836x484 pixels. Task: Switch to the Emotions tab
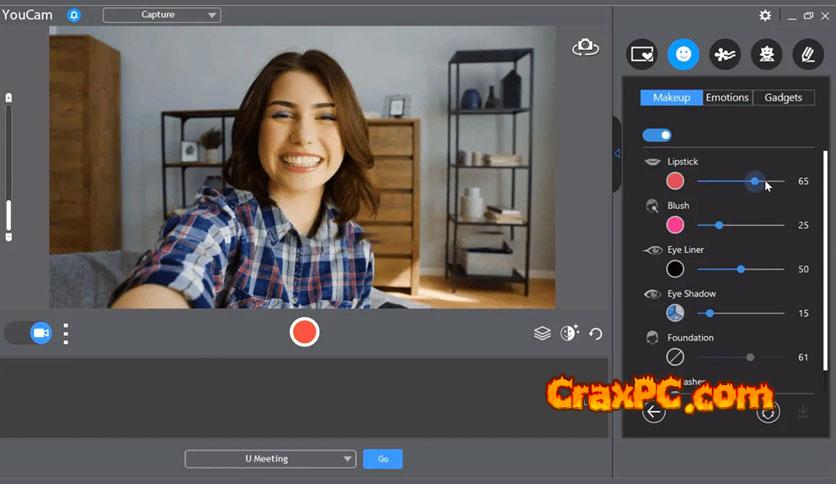click(727, 97)
